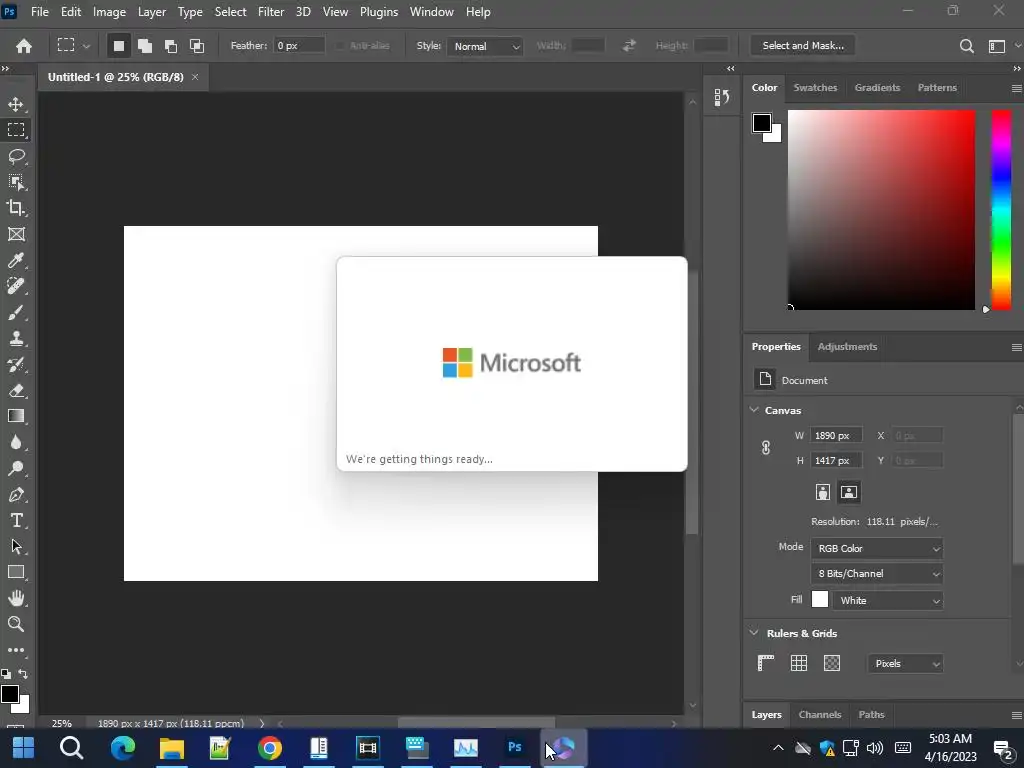Open the Properties panel options menu

1016,347
